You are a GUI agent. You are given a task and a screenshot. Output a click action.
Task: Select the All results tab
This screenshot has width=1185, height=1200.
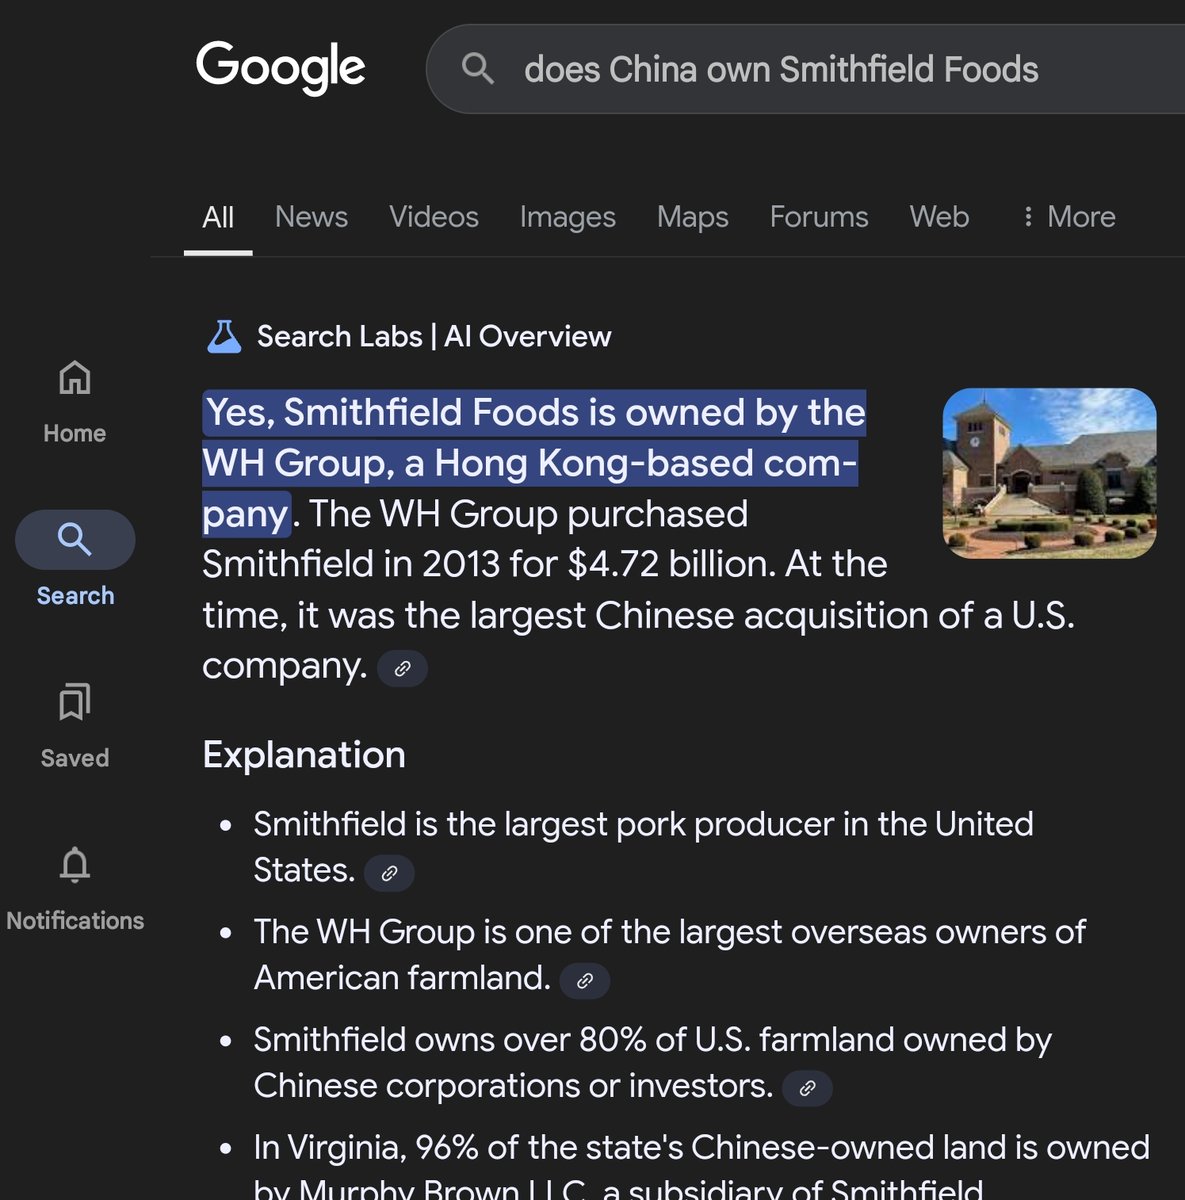pyautogui.click(x=218, y=217)
